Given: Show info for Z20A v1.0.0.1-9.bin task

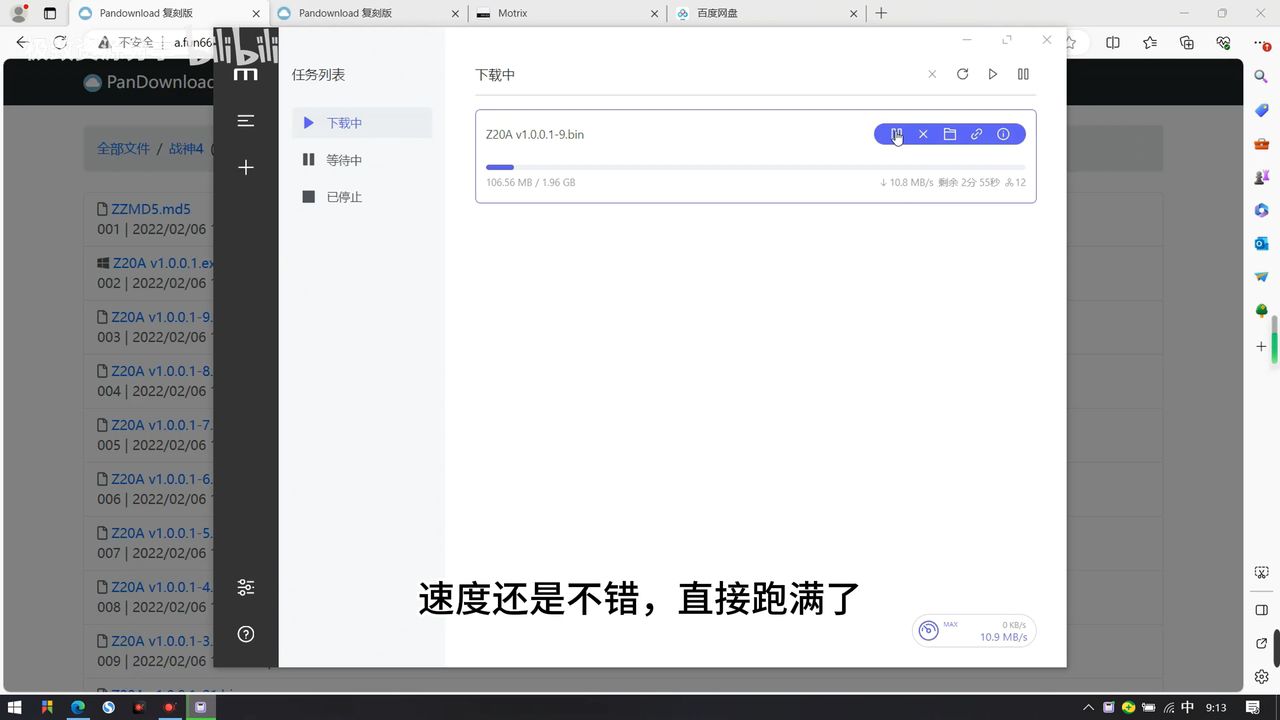Looking at the screenshot, I should pyautogui.click(x=1003, y=134).
